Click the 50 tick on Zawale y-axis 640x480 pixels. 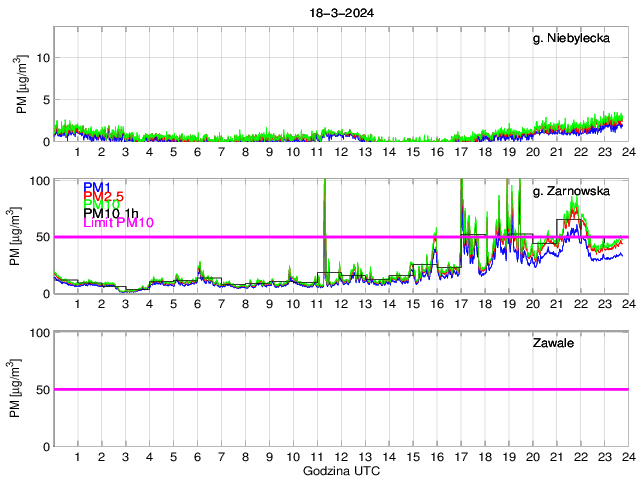click(x=43, y=390)
